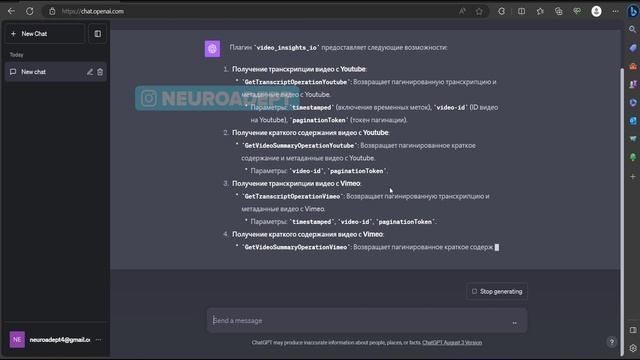Click 'GetTranscriptOperationYoutube' code text
The image size is (640, 360).
(296, 82)
